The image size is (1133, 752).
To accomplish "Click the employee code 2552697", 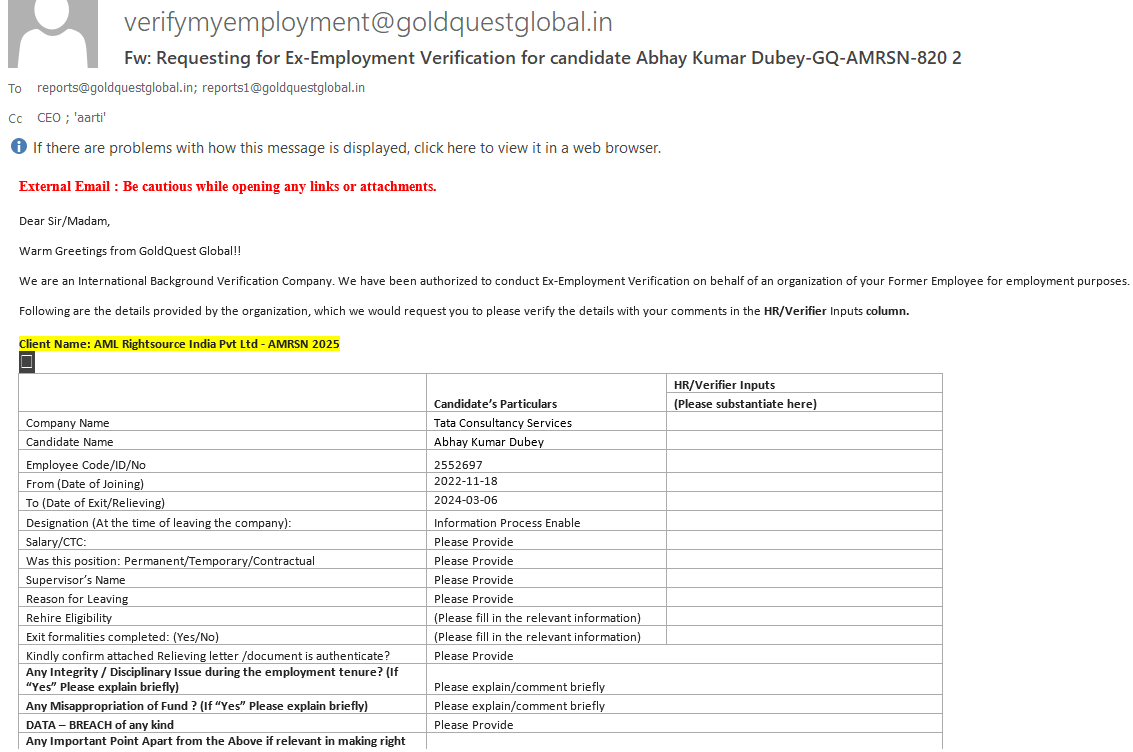I will 458,464.
